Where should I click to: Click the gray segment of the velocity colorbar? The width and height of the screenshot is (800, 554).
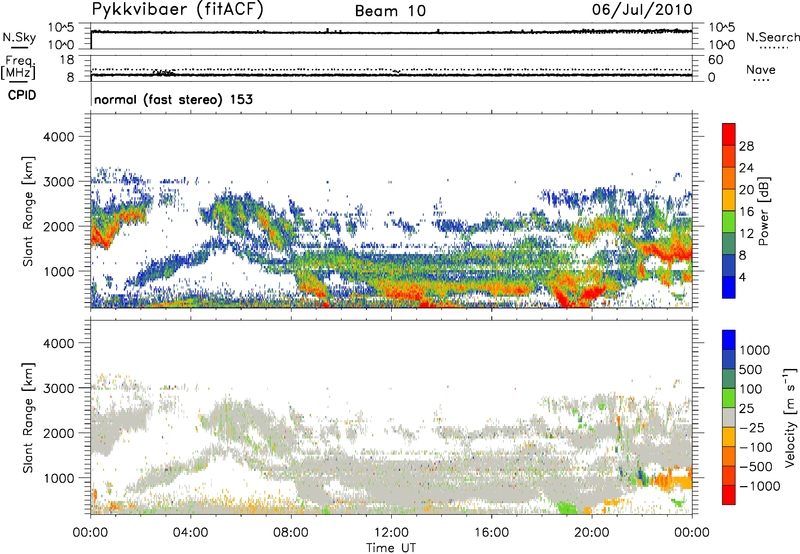point(729,418)
